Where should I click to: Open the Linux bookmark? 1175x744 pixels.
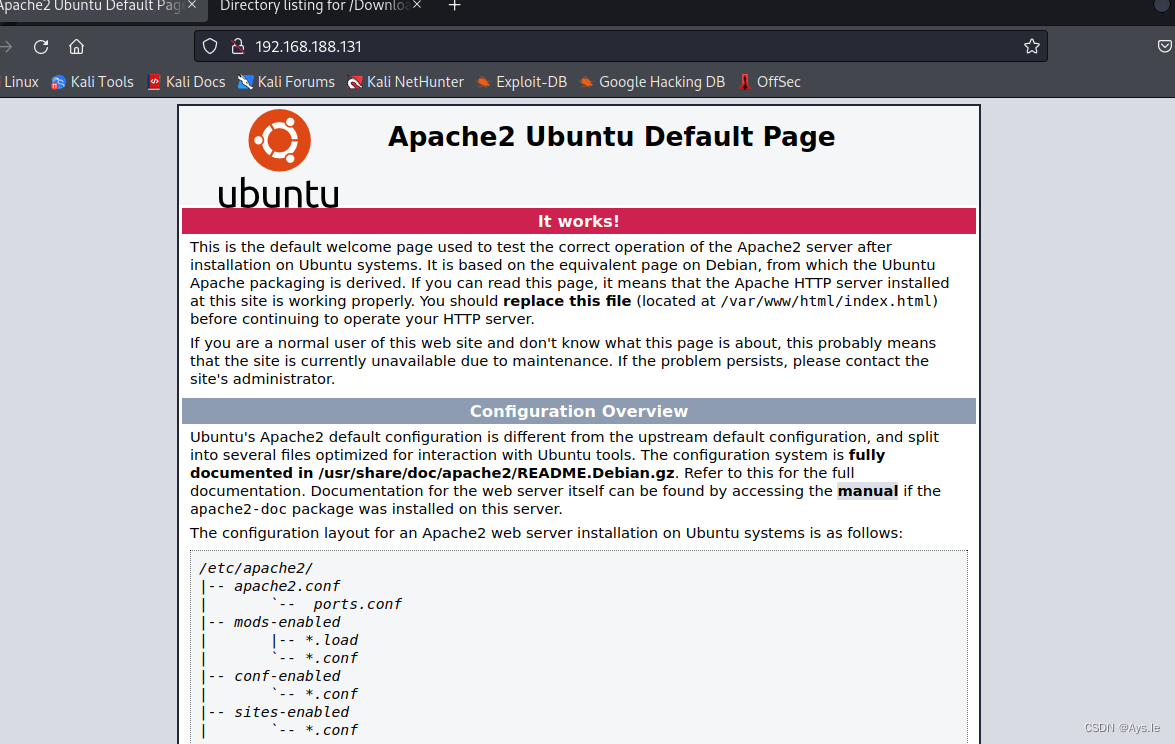[19, 82]
